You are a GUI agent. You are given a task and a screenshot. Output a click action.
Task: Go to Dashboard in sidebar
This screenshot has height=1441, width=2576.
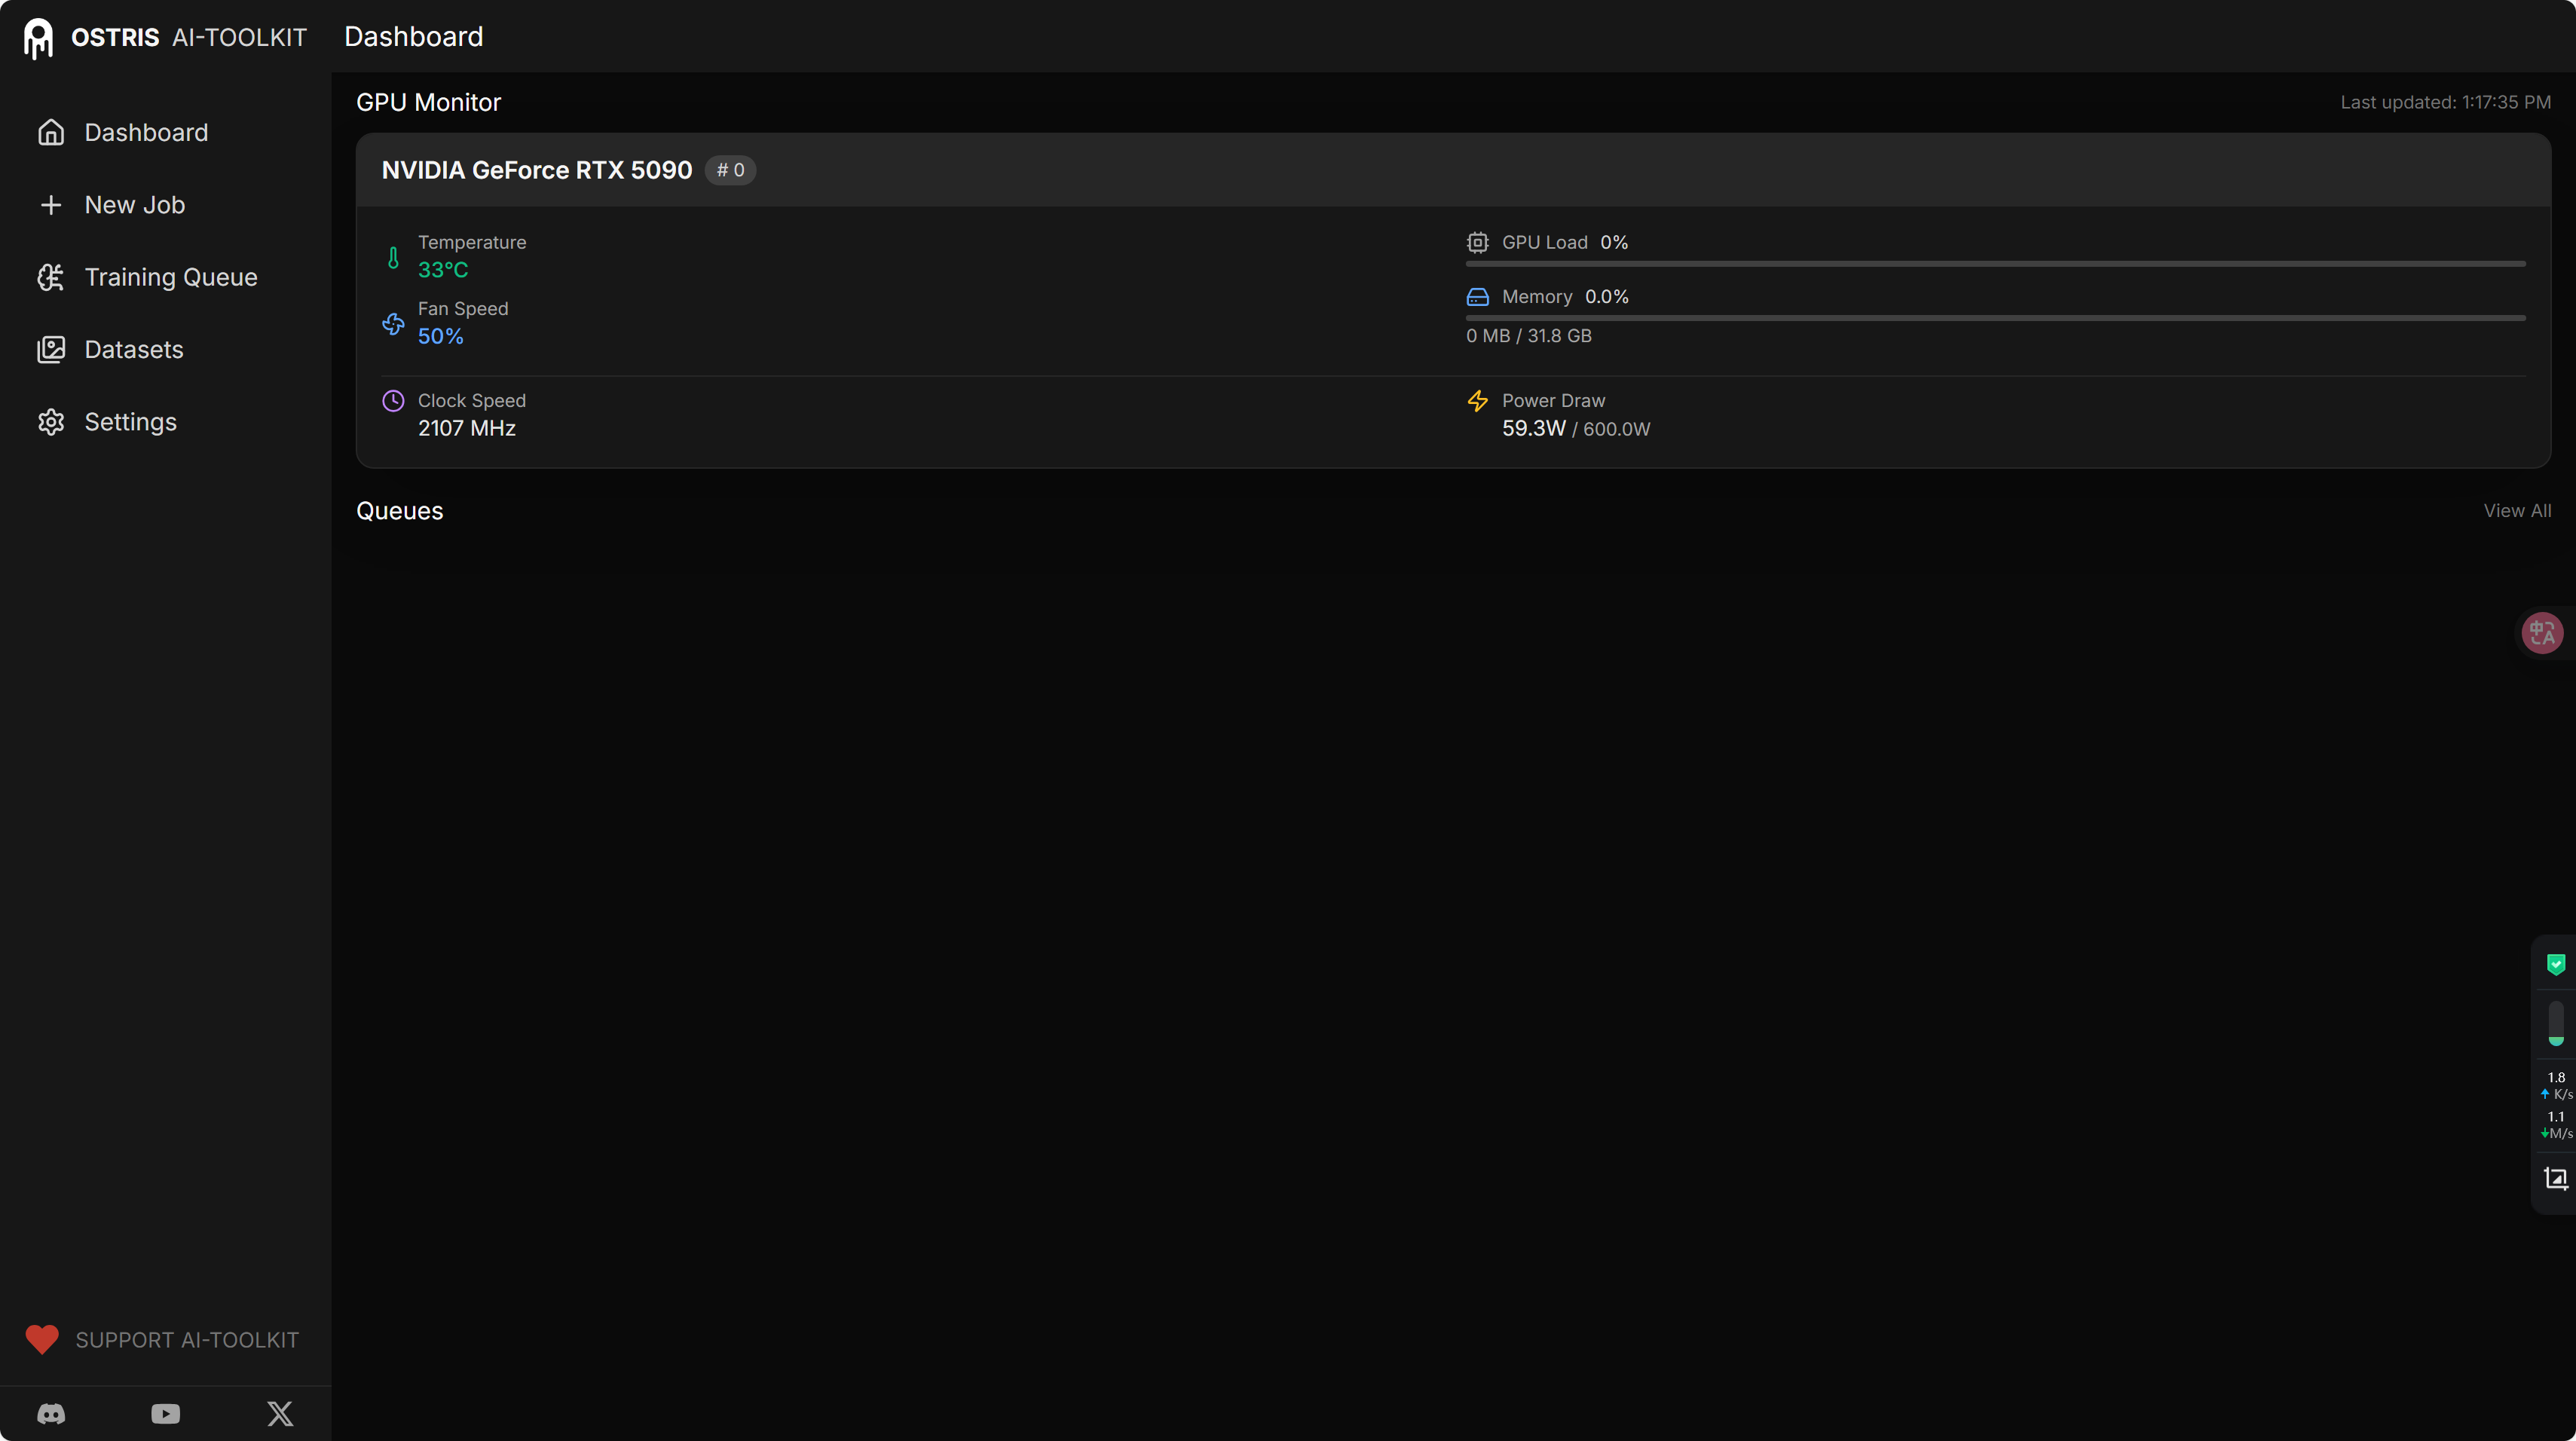click(x=146, y=132)
